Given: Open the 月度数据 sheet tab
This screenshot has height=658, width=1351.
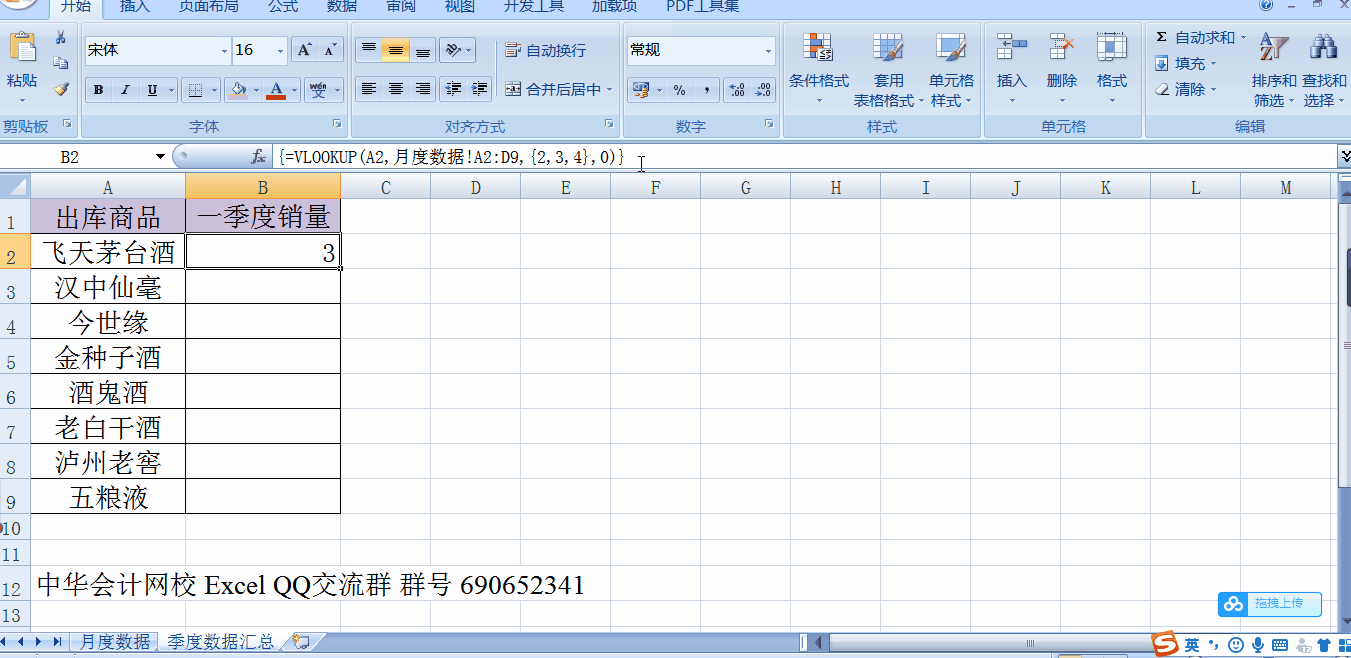Looking at the screenshot, I should point(114,641).
